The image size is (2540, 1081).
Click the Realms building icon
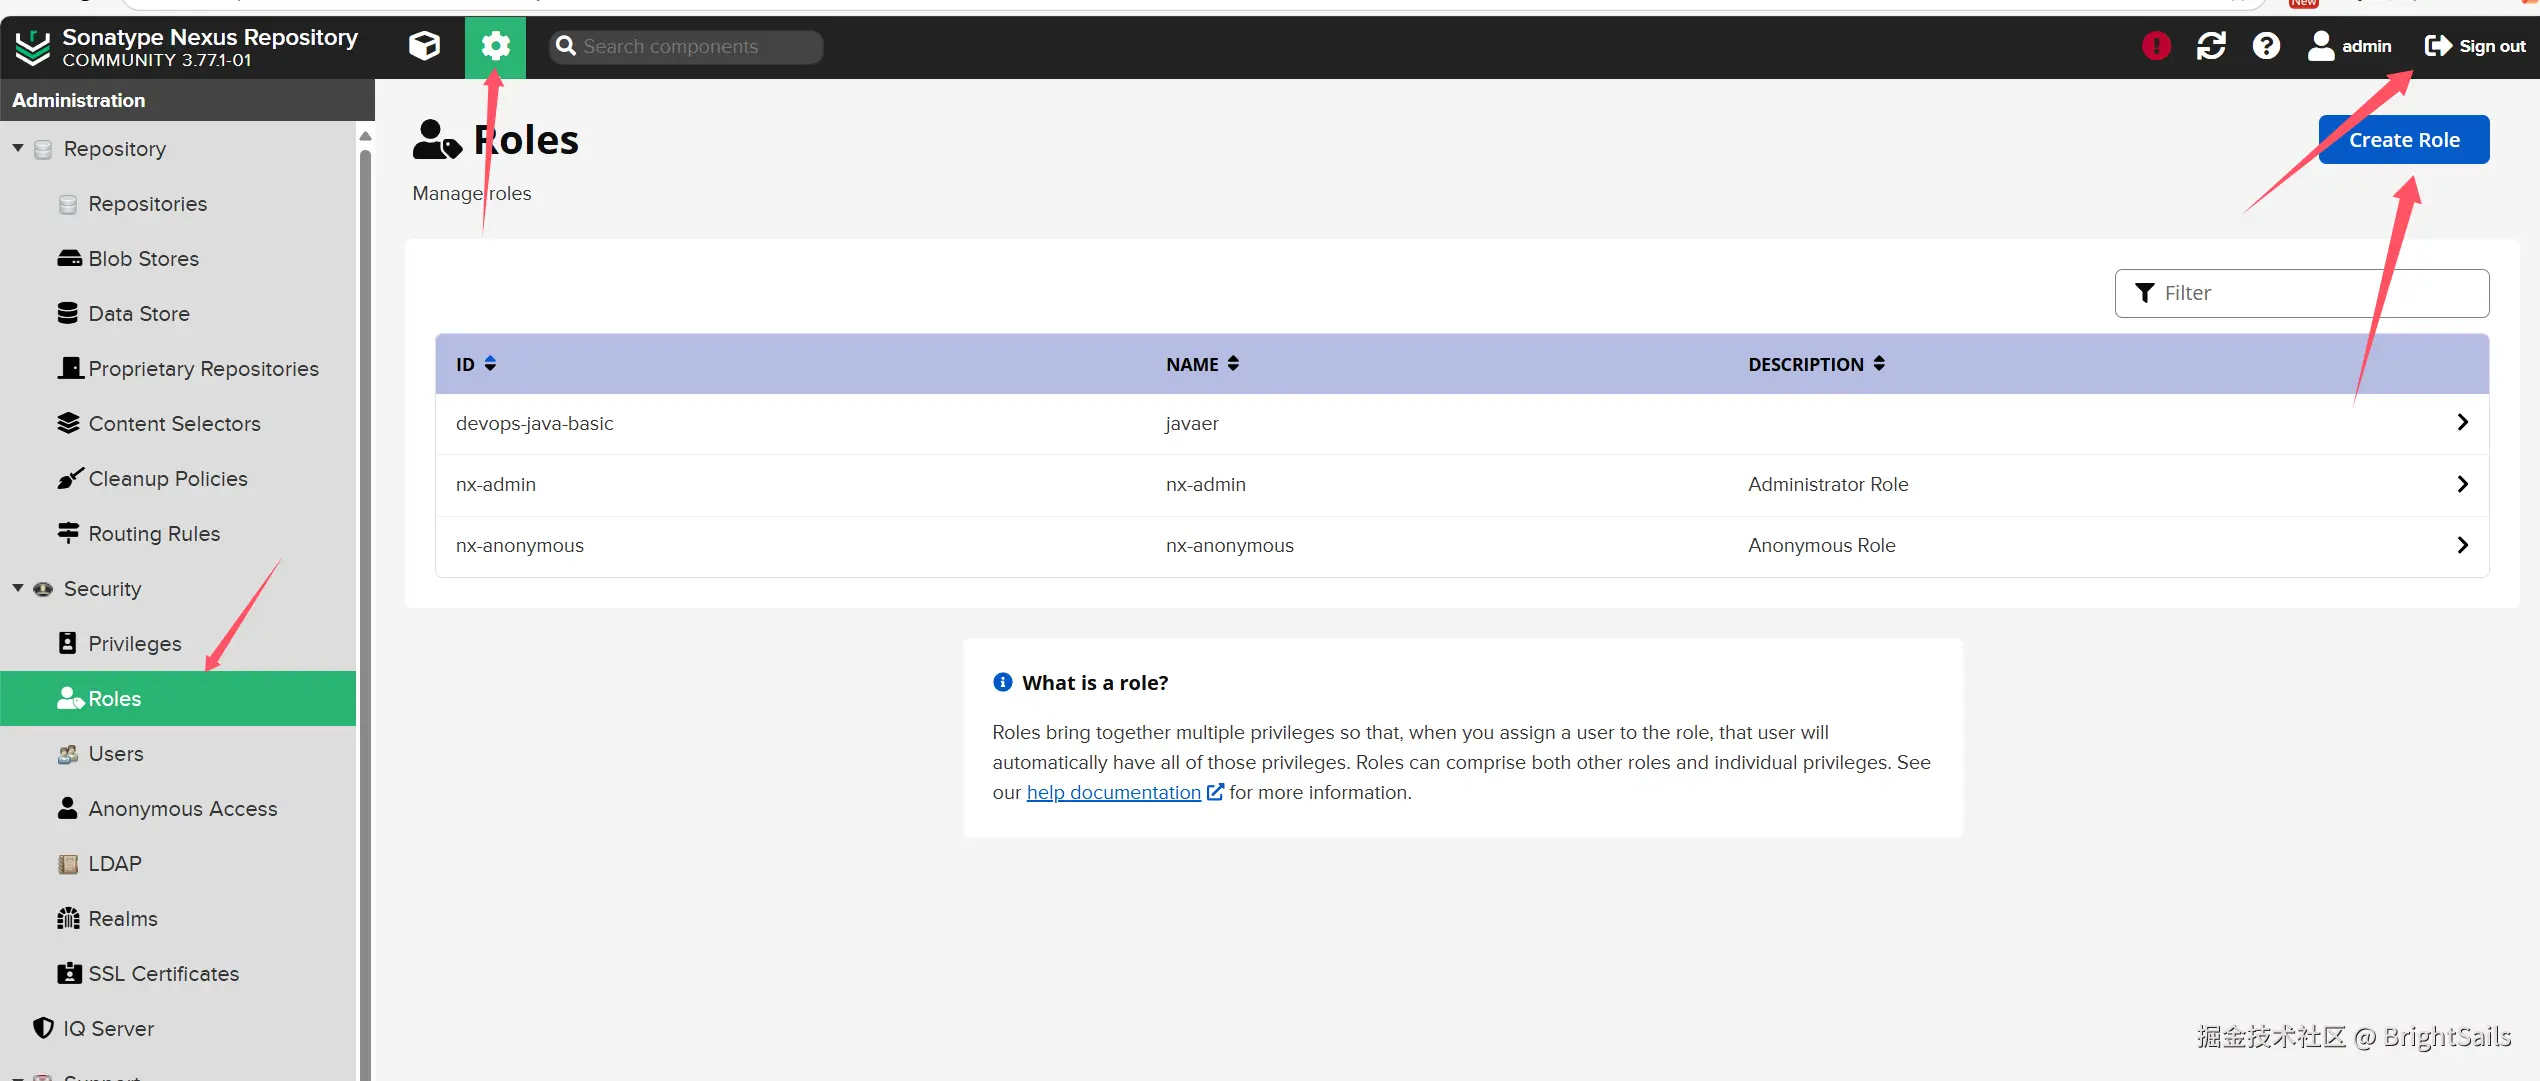(x=68, y=918)
